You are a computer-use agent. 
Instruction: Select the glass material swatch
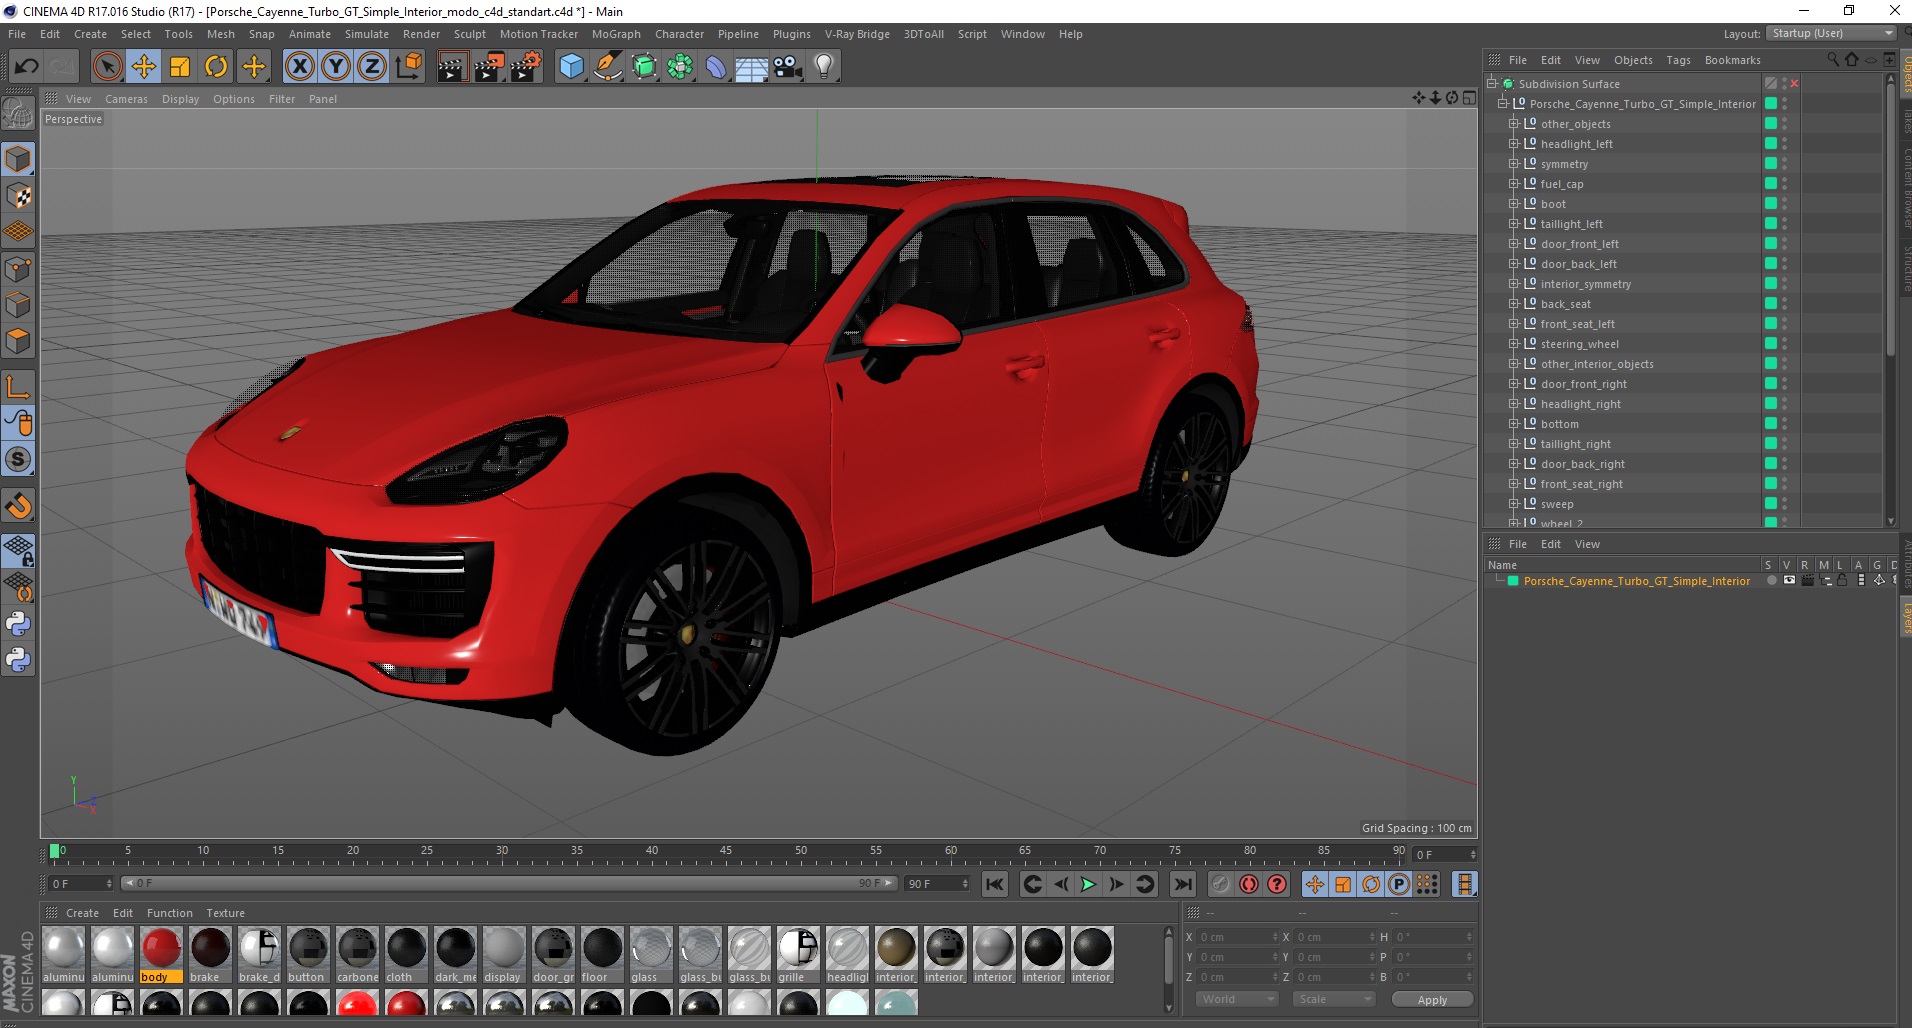click(x=651, y=955)
